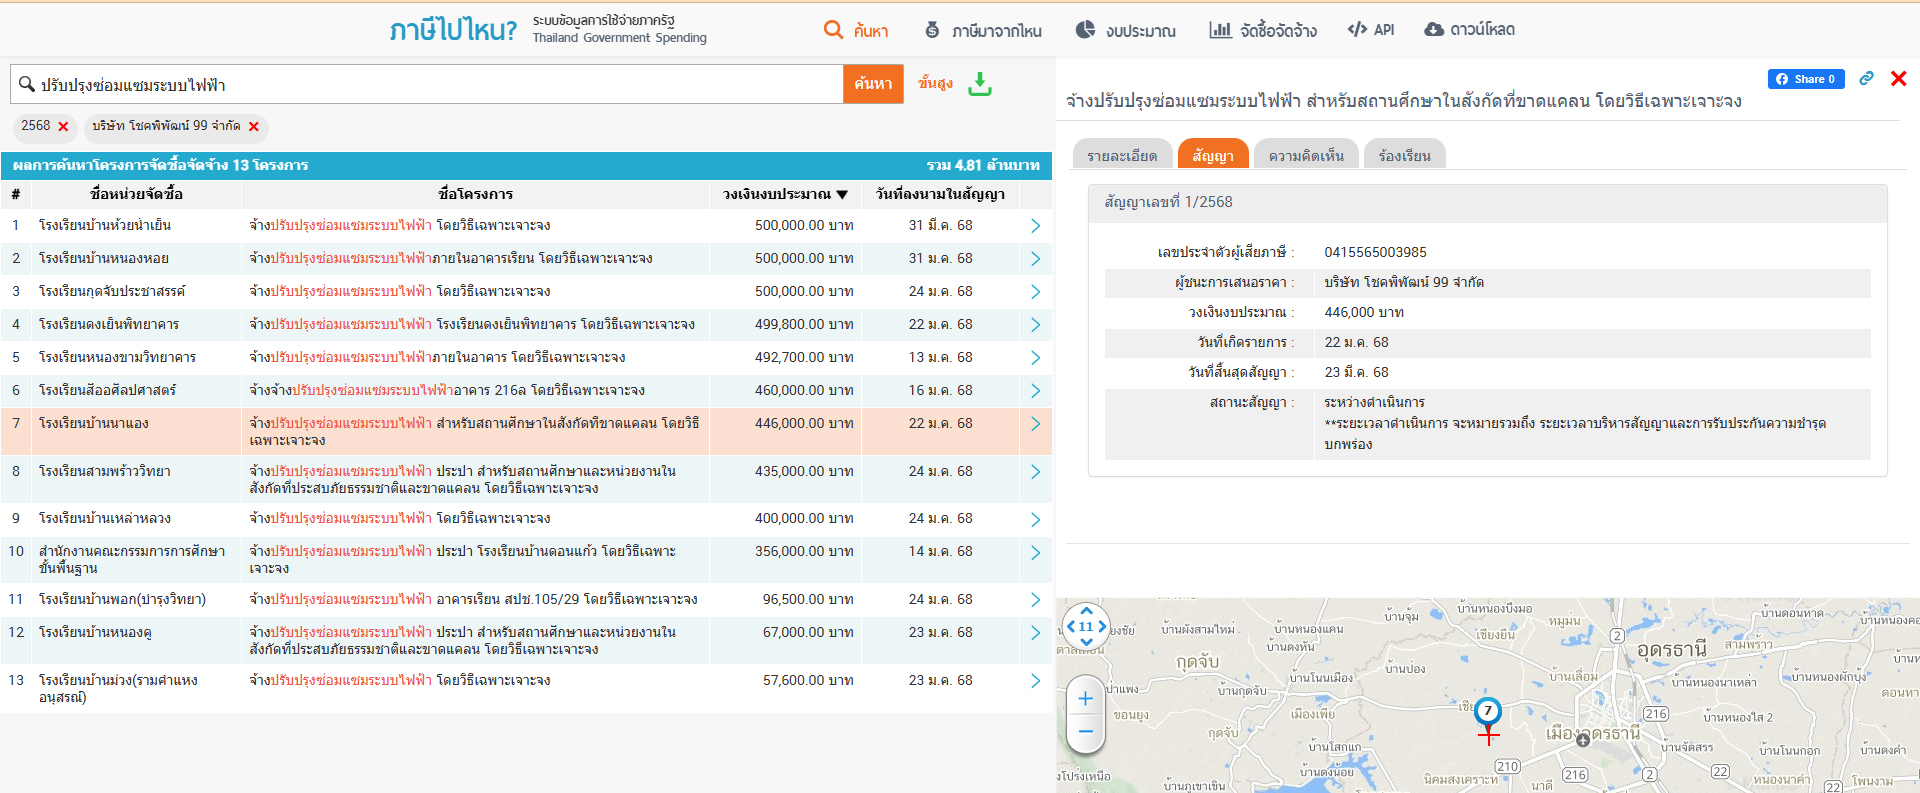Click the green download results icon
The width and height of the screenshot is (1920, 793).
click(x=980, y=84)
